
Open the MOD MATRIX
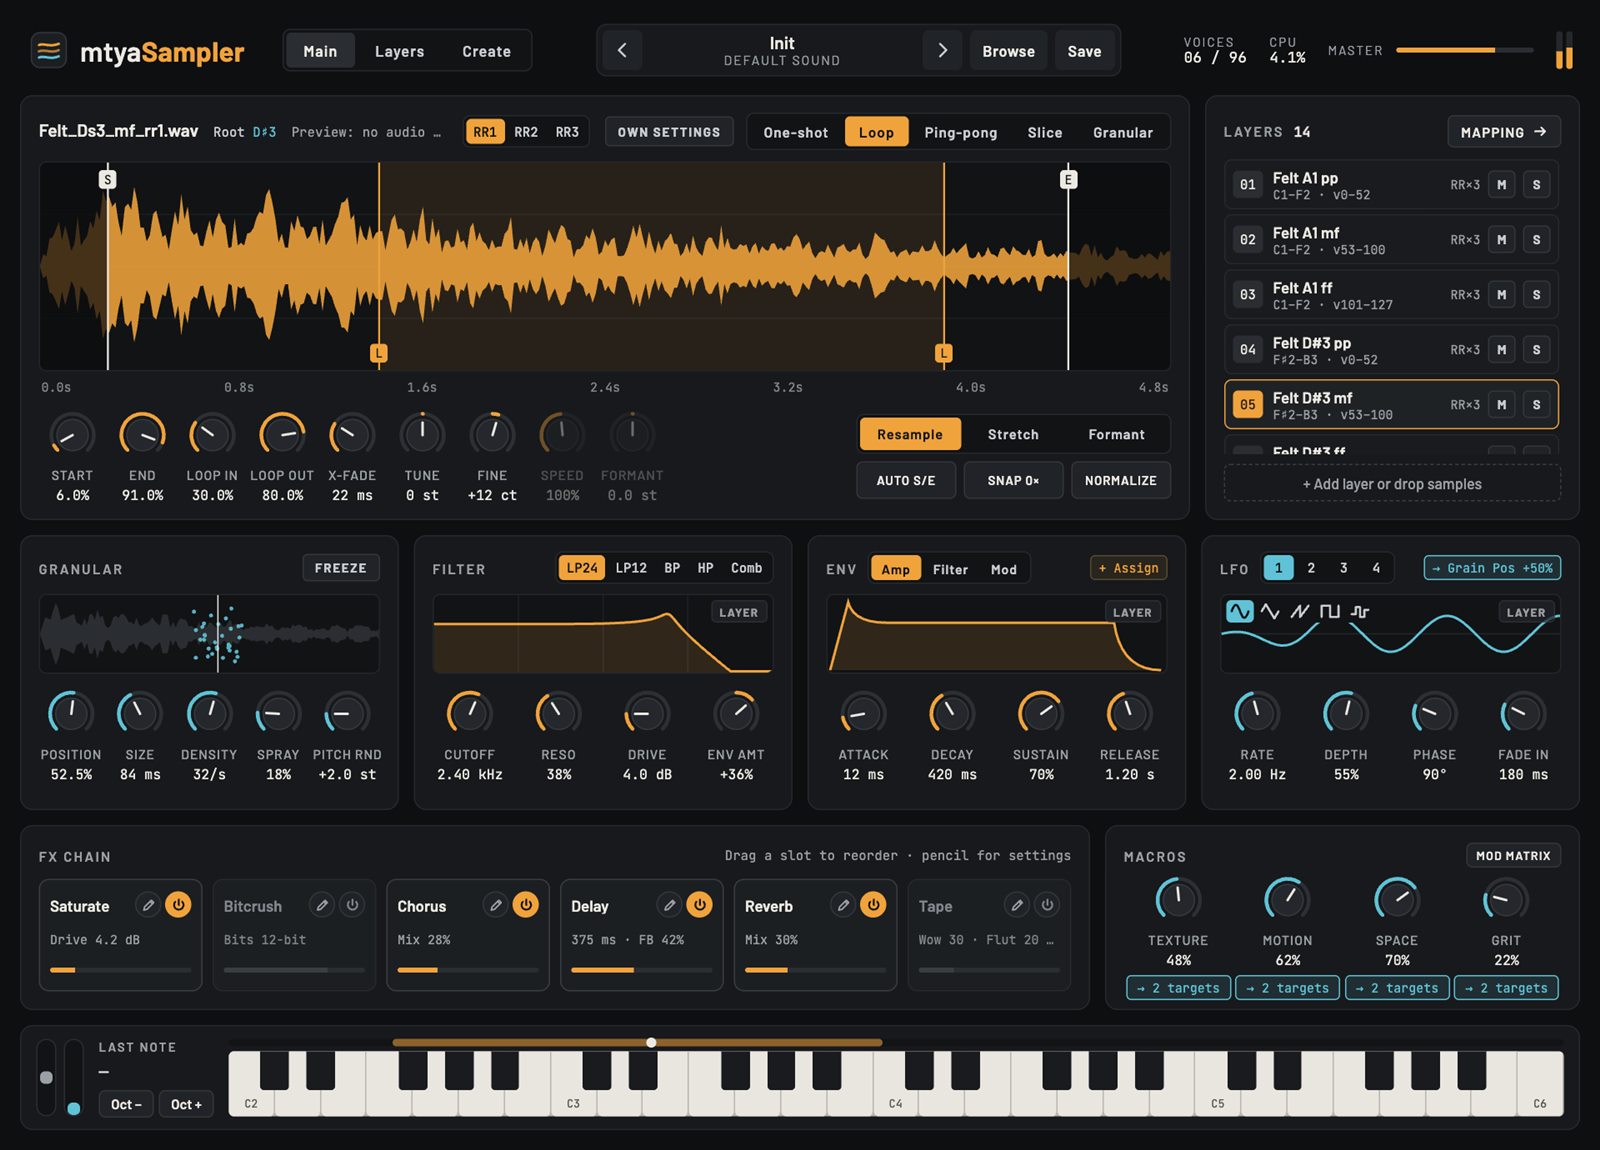coord(1513,856)
